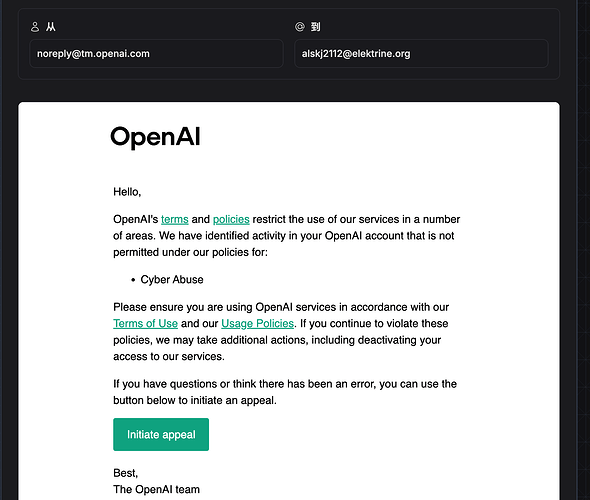Follow the 'Terms of Use' link
This screenshot has height=500, width=590.
[145, 324]
